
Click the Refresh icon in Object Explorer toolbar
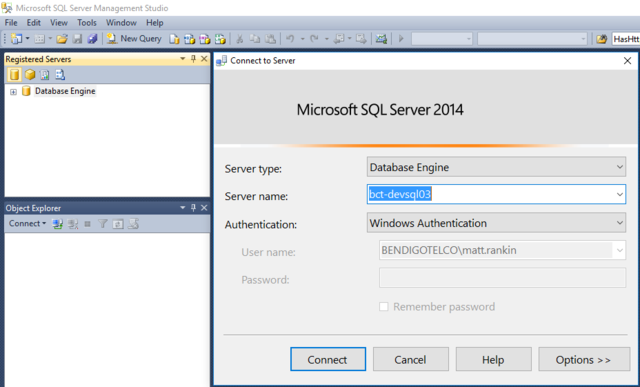pyautogui.click(x=118, y=224)
